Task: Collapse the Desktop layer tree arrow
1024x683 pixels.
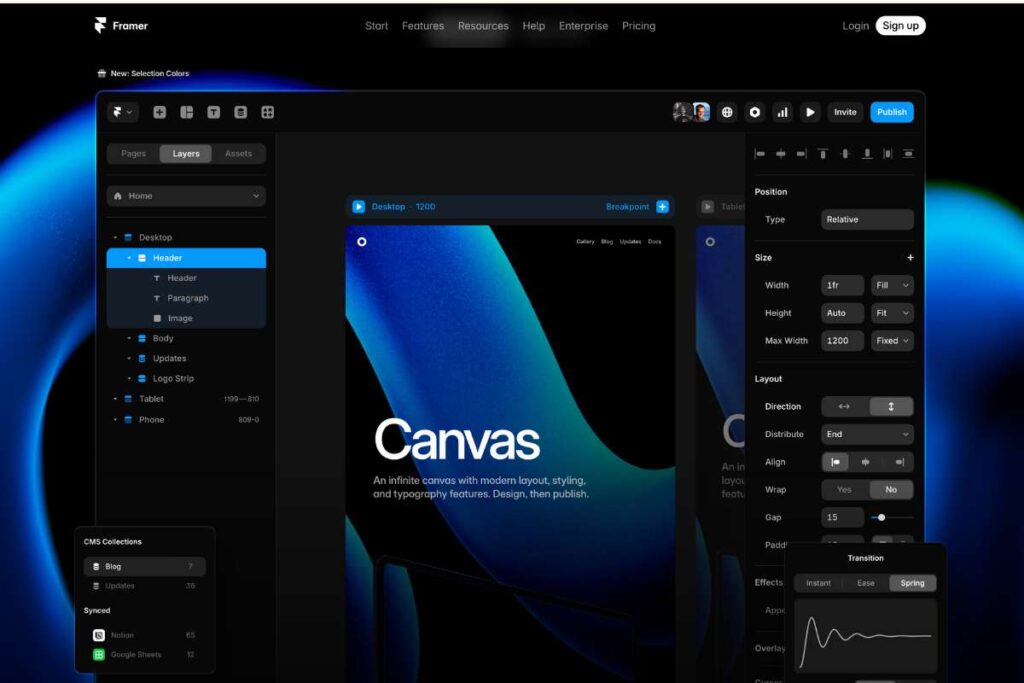Action: tap(116, 238)
